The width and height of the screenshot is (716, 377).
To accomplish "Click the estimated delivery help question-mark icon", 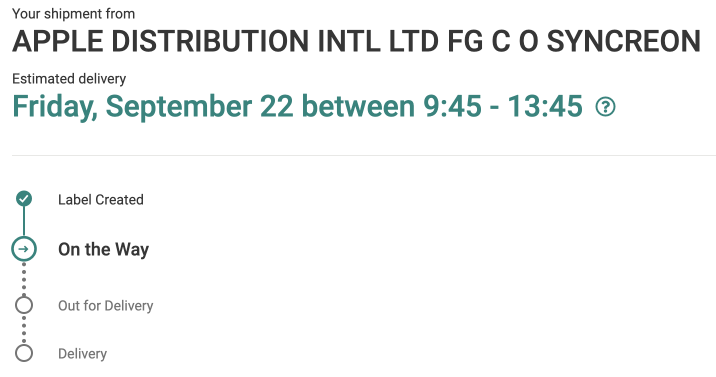I will tap(605, 107).
